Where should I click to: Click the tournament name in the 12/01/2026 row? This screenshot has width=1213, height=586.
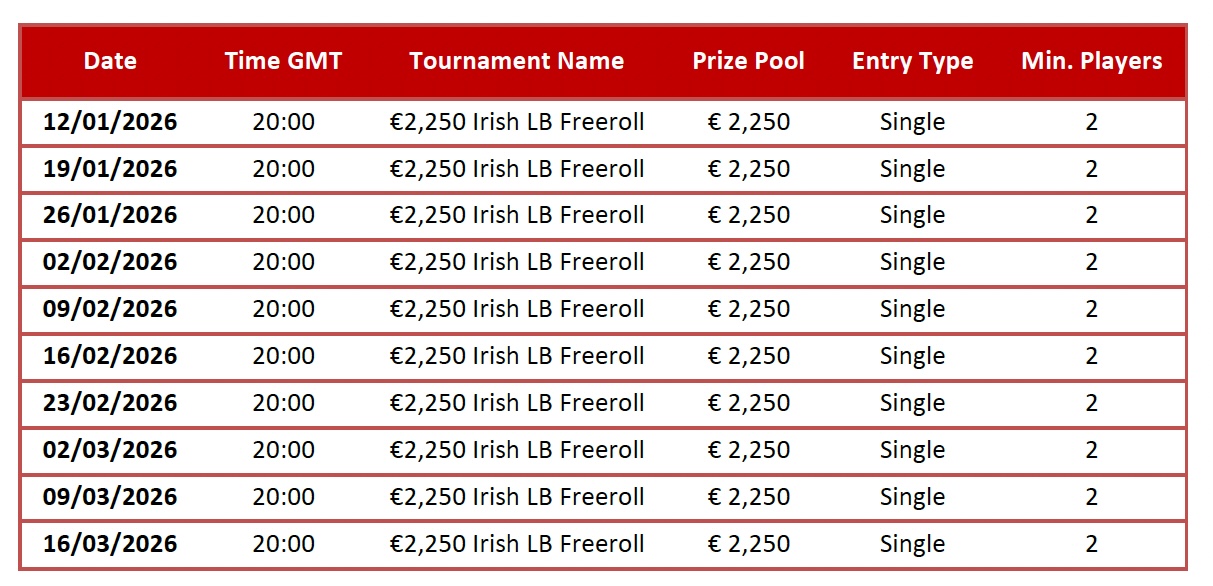(516, 122)
